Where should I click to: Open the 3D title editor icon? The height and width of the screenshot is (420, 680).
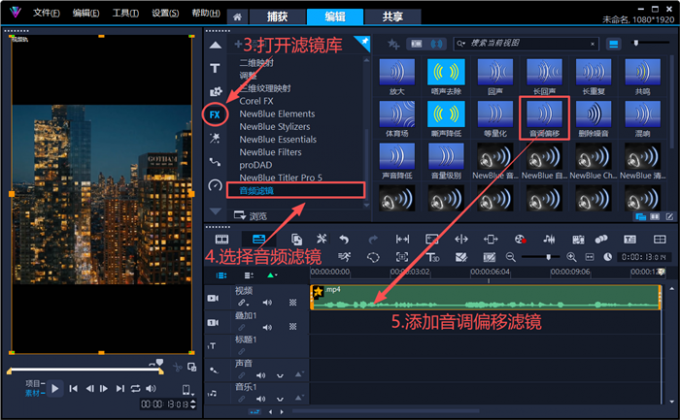pyautogui.click(x=432, y=257)
